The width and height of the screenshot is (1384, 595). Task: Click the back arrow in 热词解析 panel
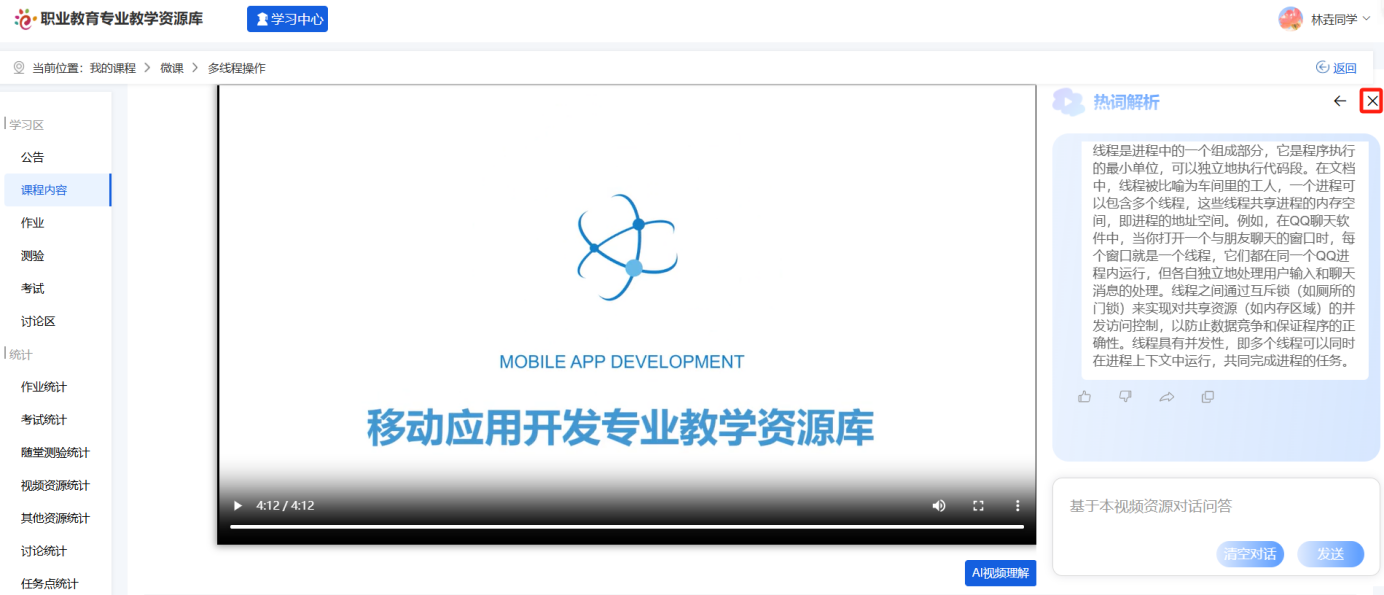tap(1340, 101)
